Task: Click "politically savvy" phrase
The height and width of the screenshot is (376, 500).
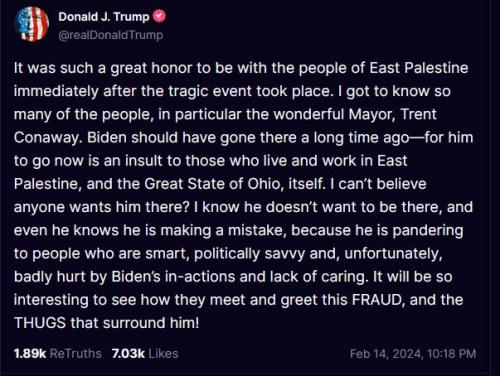Action: 249,254
